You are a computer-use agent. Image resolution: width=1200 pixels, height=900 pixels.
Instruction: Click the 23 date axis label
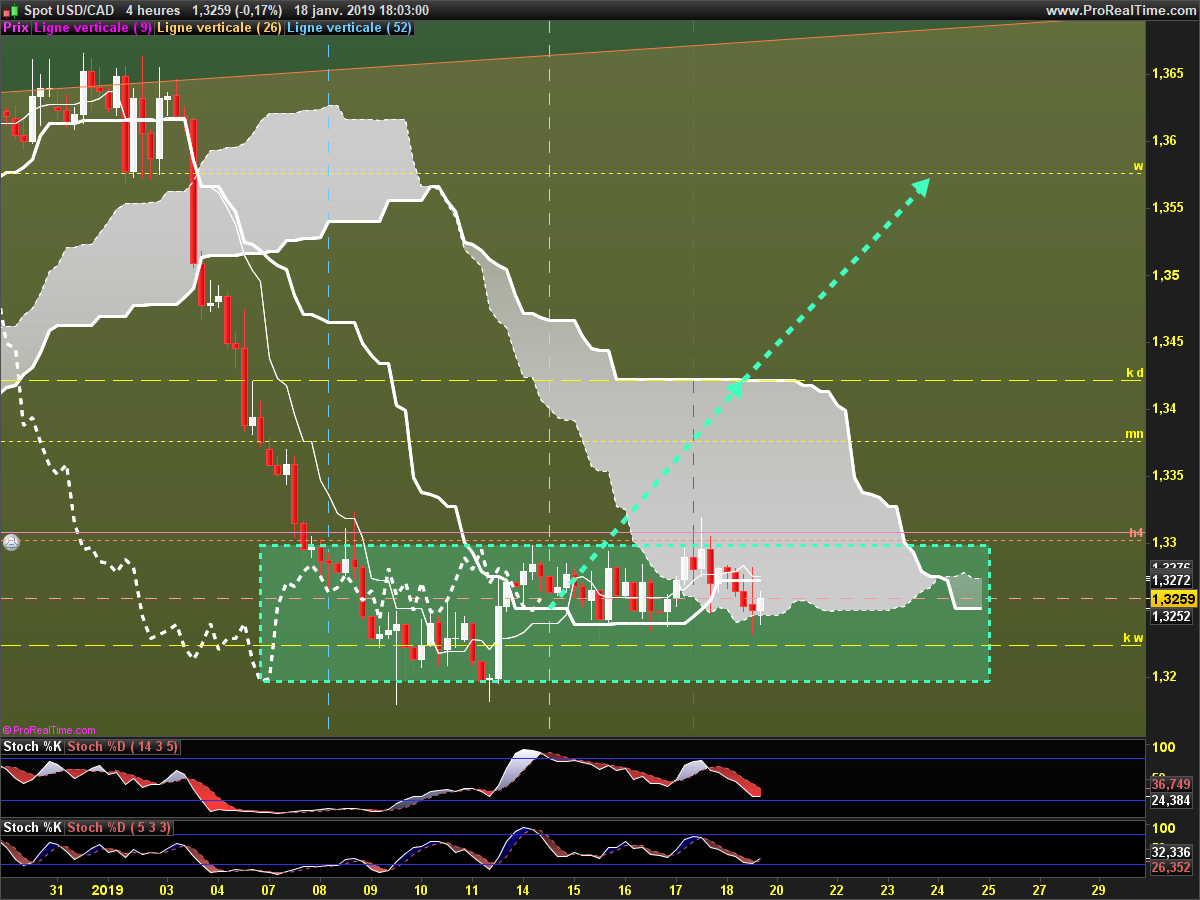[888, 889]
